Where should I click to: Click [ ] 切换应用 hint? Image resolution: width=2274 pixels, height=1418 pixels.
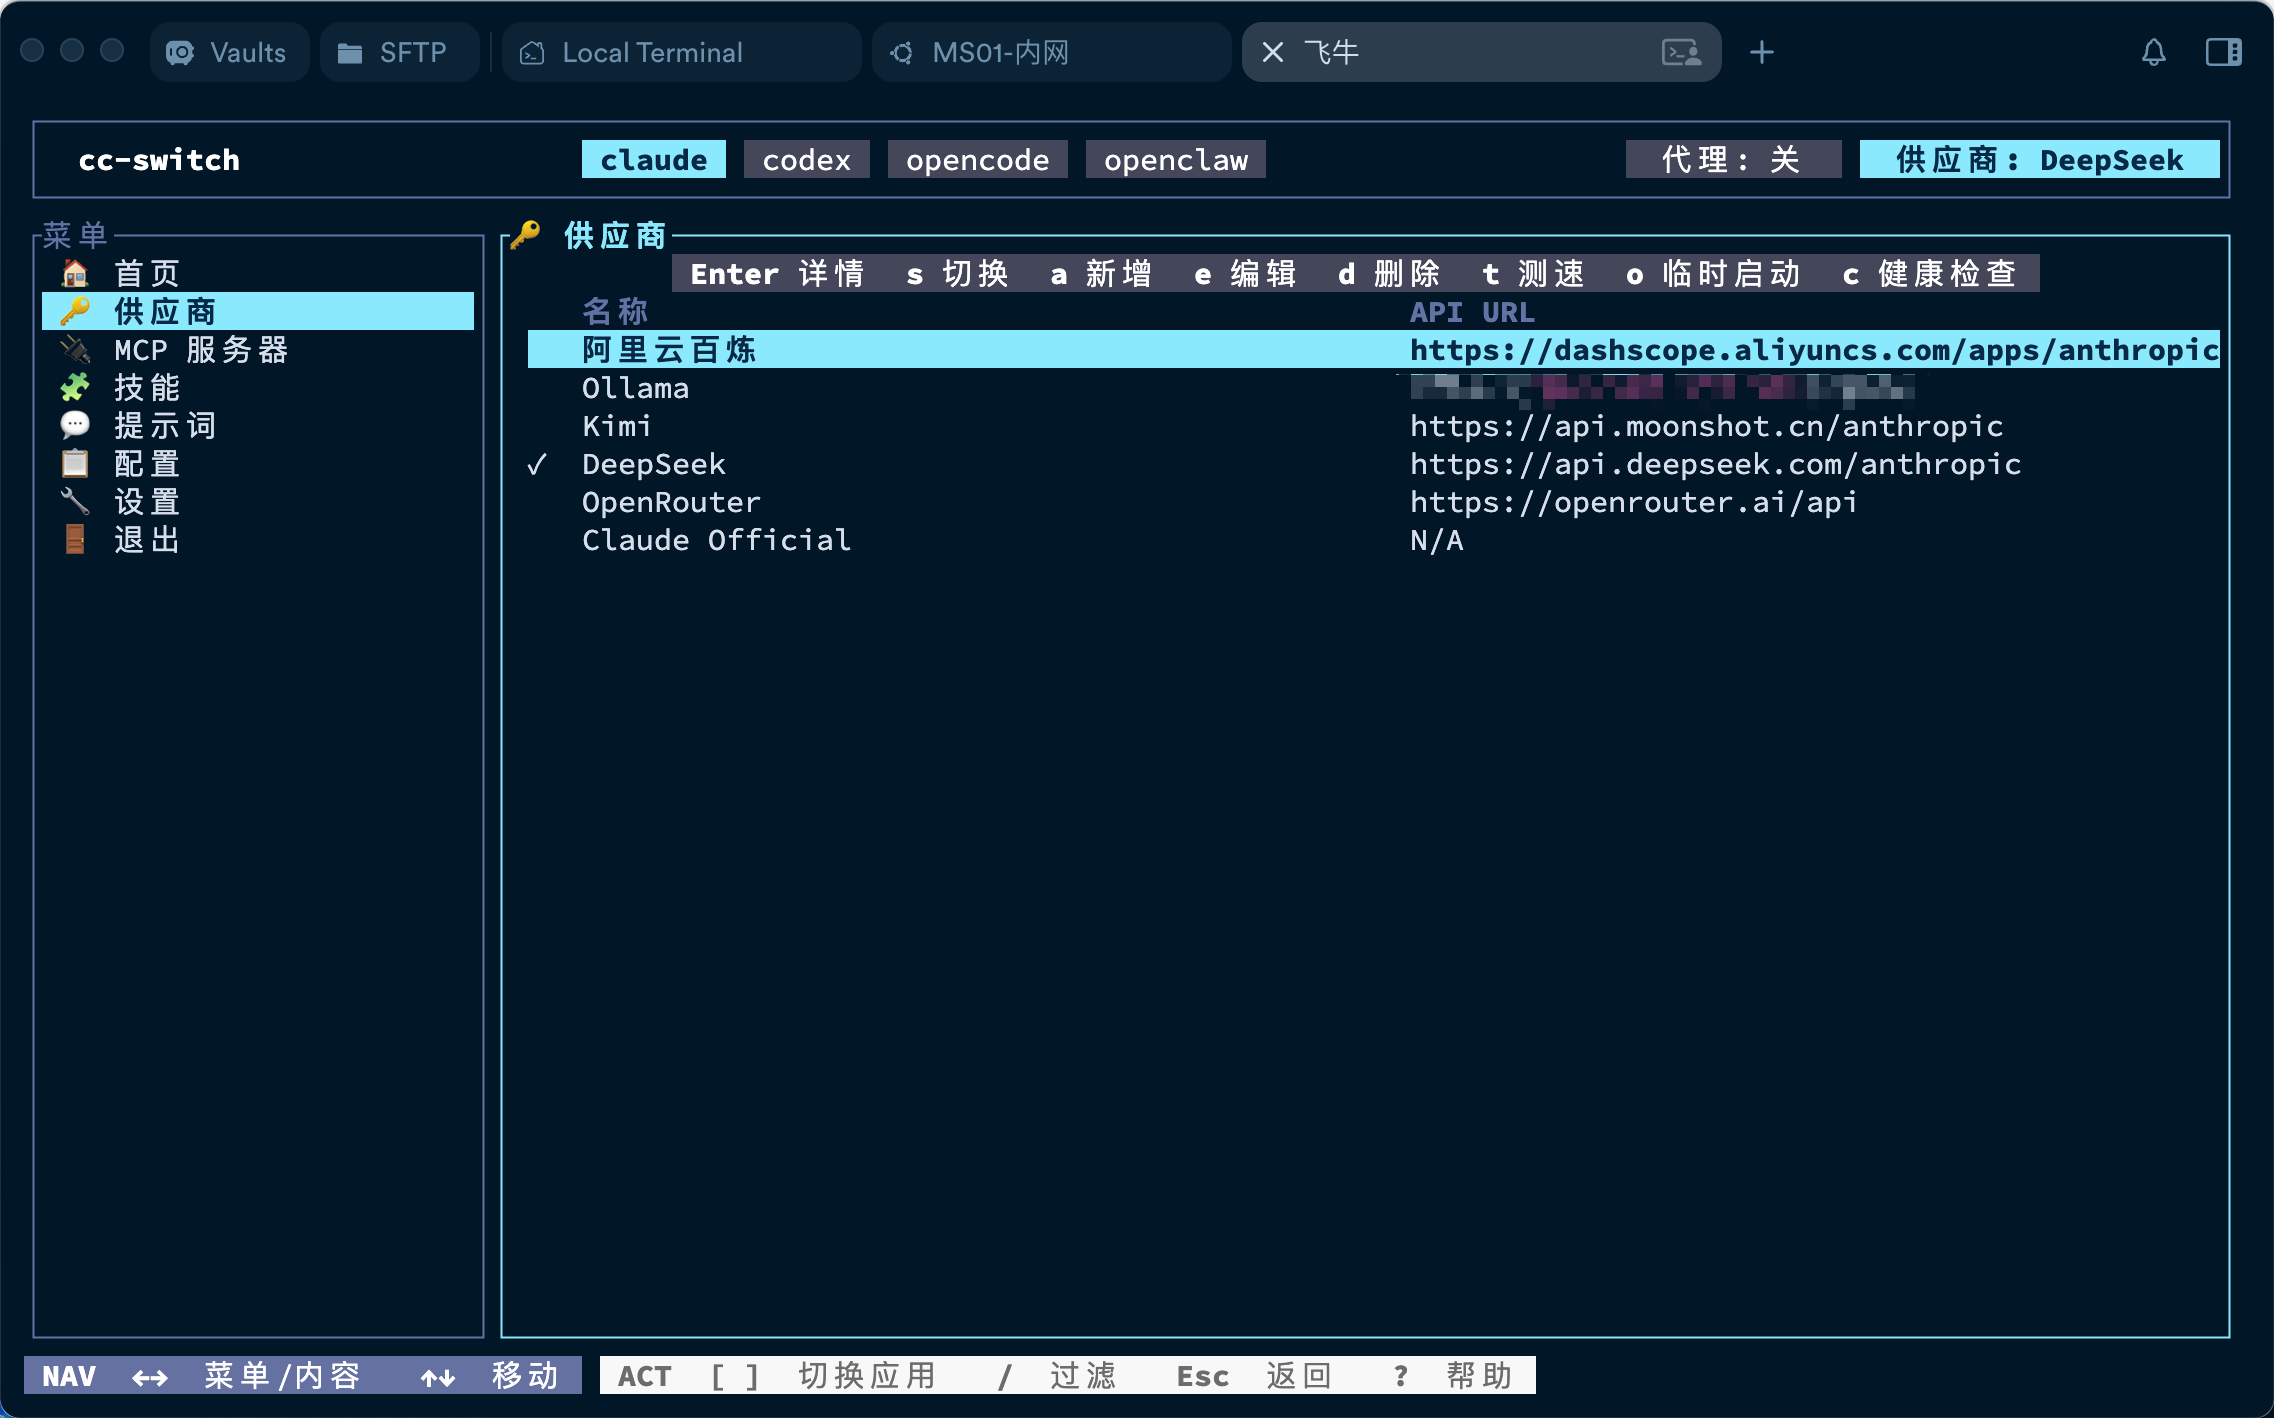click(824, 1376)
